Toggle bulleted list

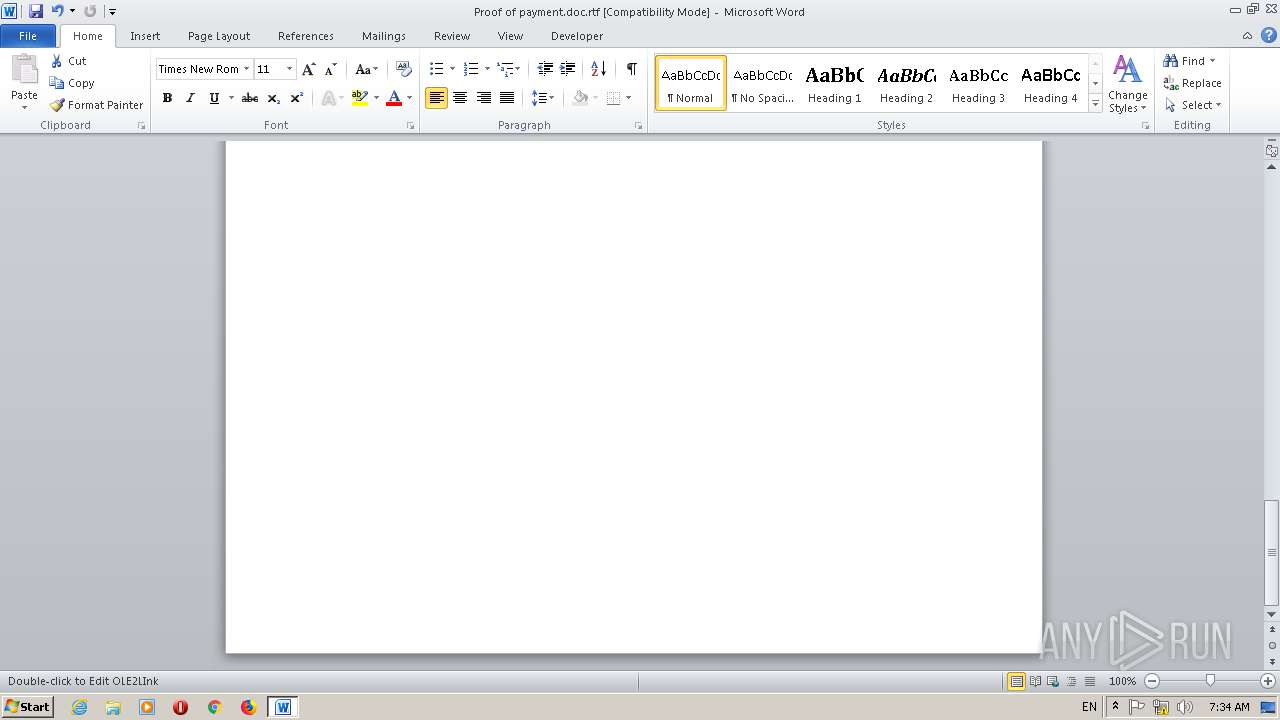pyautogui.click(x=436, y=69)
